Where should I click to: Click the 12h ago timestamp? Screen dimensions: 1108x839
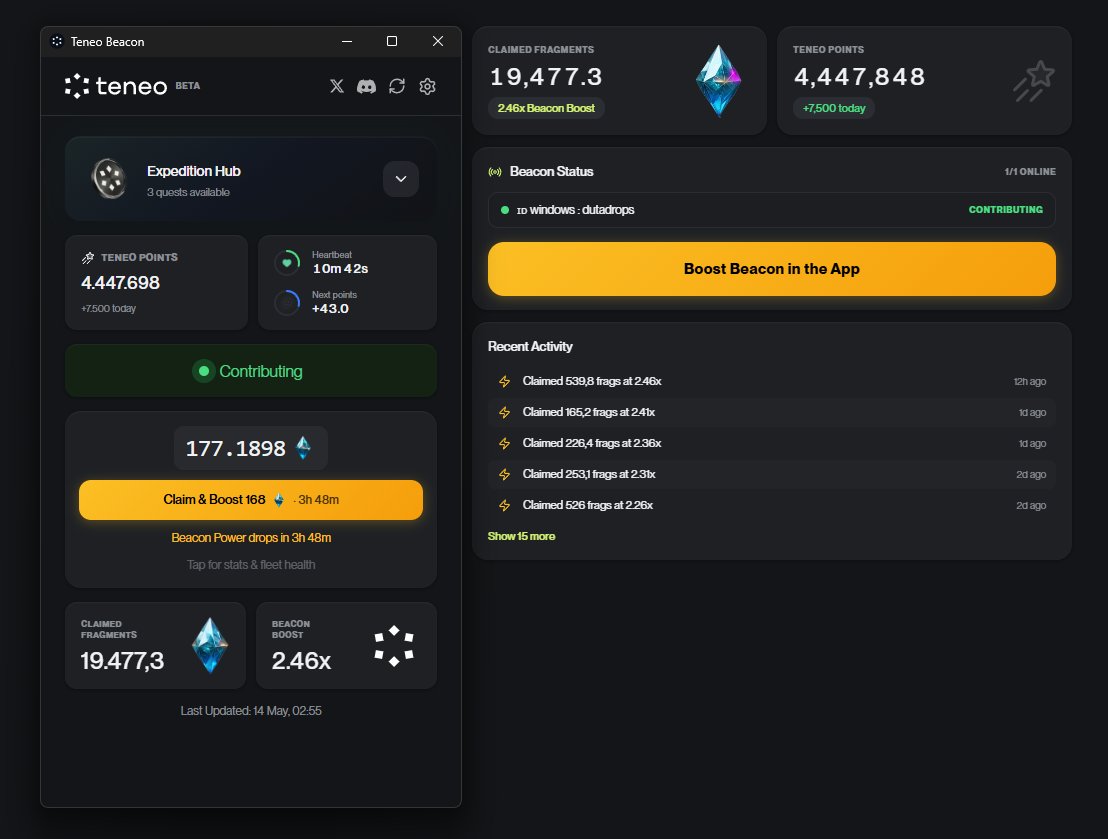[x=1030, y=382]
